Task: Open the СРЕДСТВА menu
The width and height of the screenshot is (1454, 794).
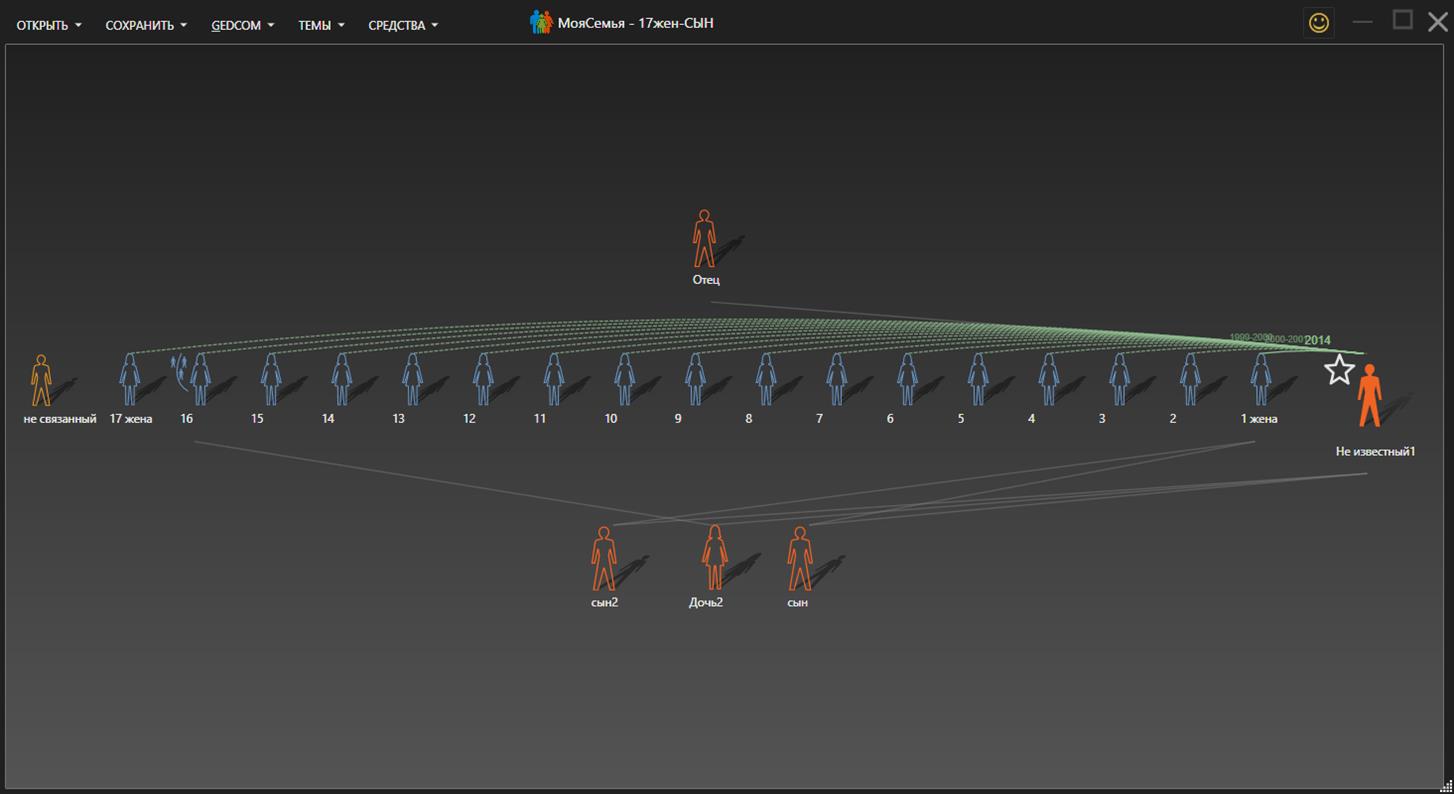Action: 403,25
